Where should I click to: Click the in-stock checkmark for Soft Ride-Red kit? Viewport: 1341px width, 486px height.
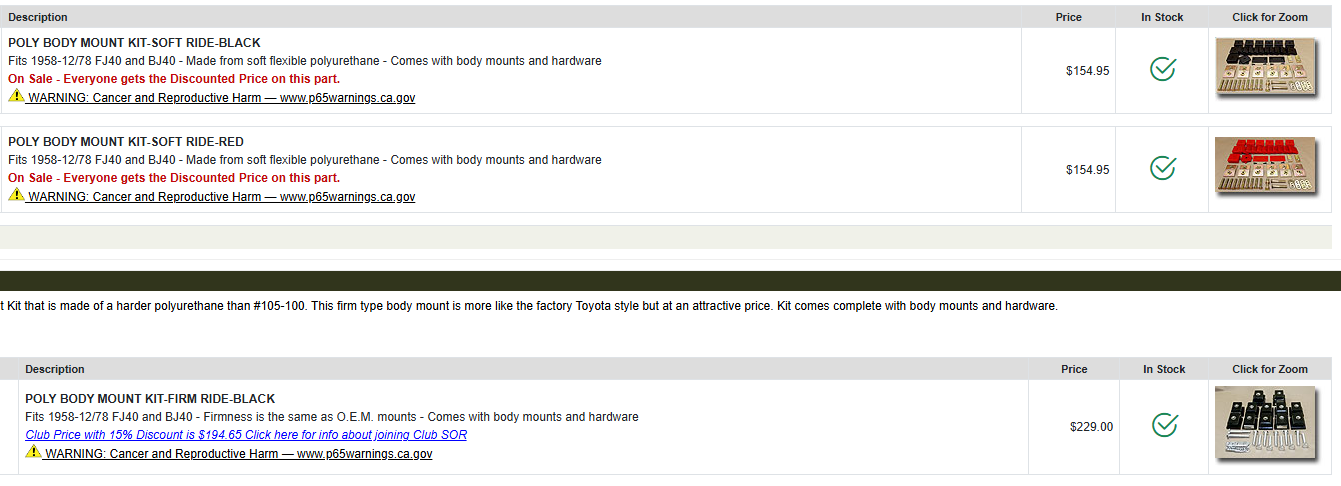point(1162,169)
